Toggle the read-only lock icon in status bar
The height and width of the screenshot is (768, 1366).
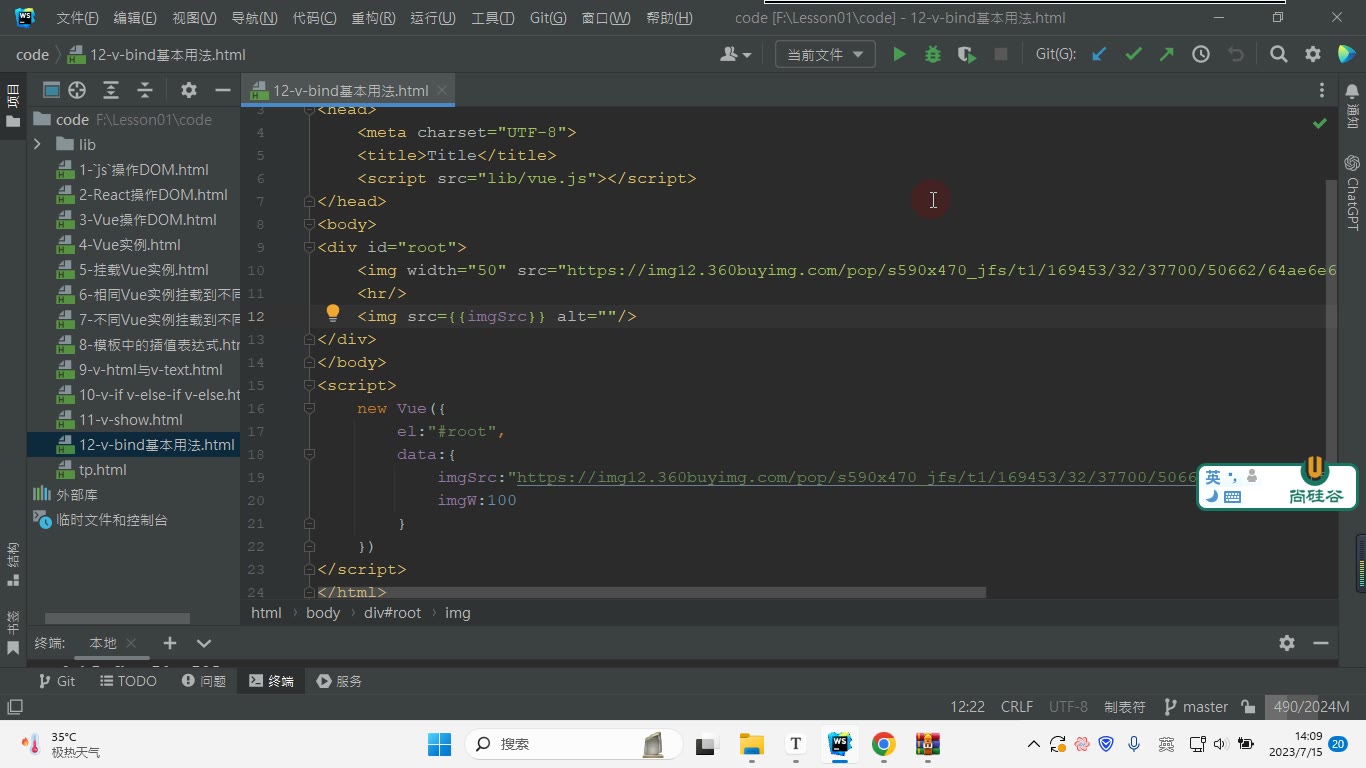click(1248, 707)
